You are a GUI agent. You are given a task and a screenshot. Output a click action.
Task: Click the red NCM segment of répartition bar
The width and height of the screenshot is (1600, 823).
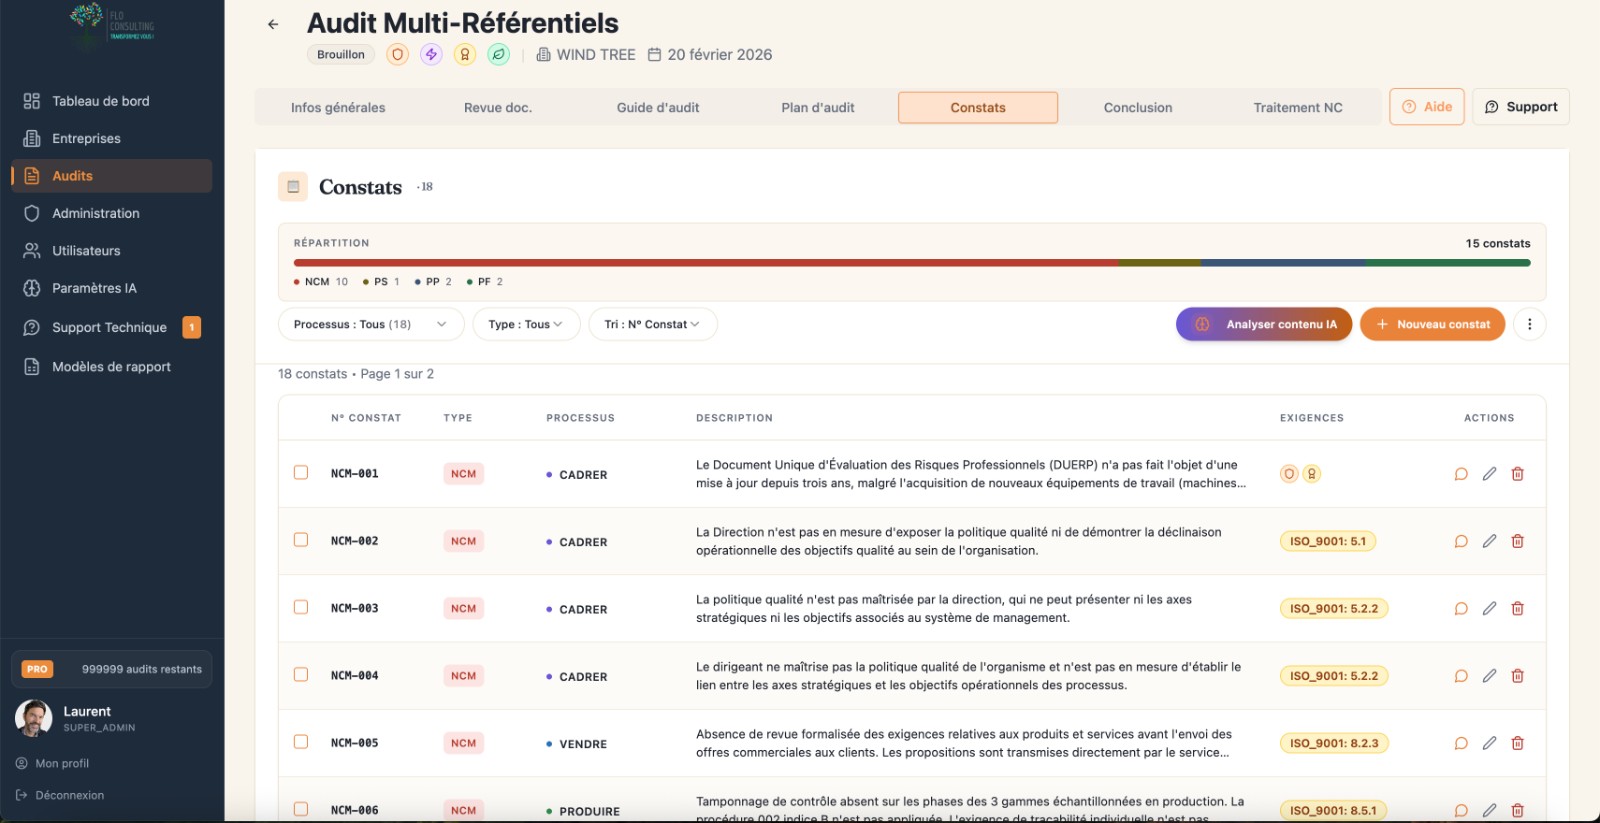coord(706,263)
